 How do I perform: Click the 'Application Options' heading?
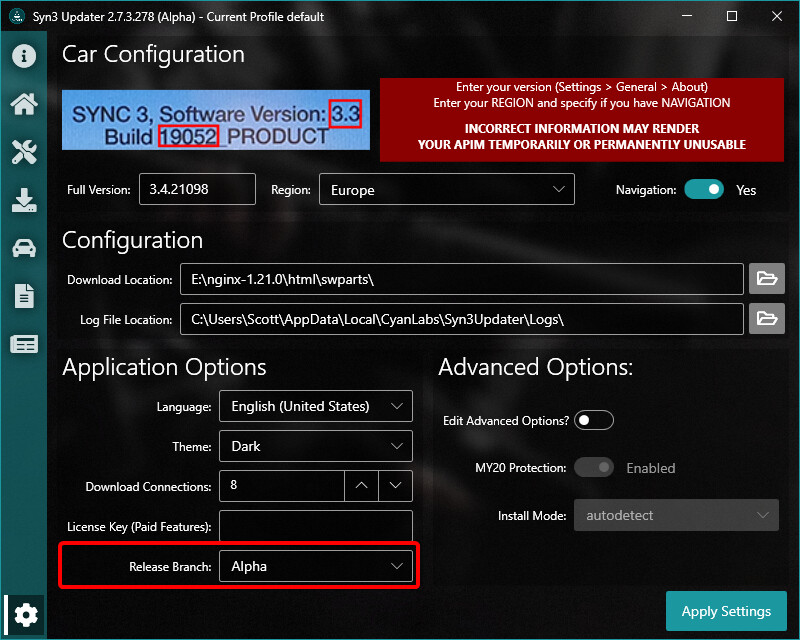pos(164,367)
